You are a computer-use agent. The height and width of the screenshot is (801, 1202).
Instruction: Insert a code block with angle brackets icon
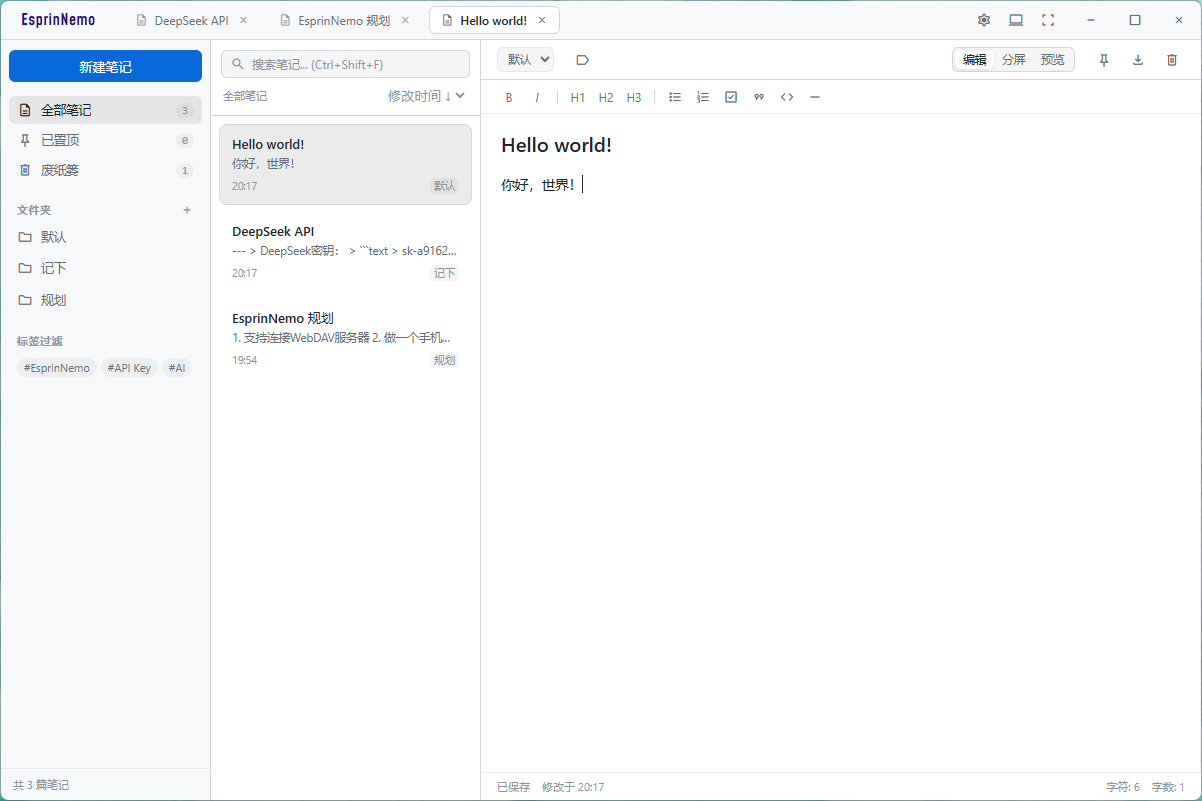pos(787,97)
